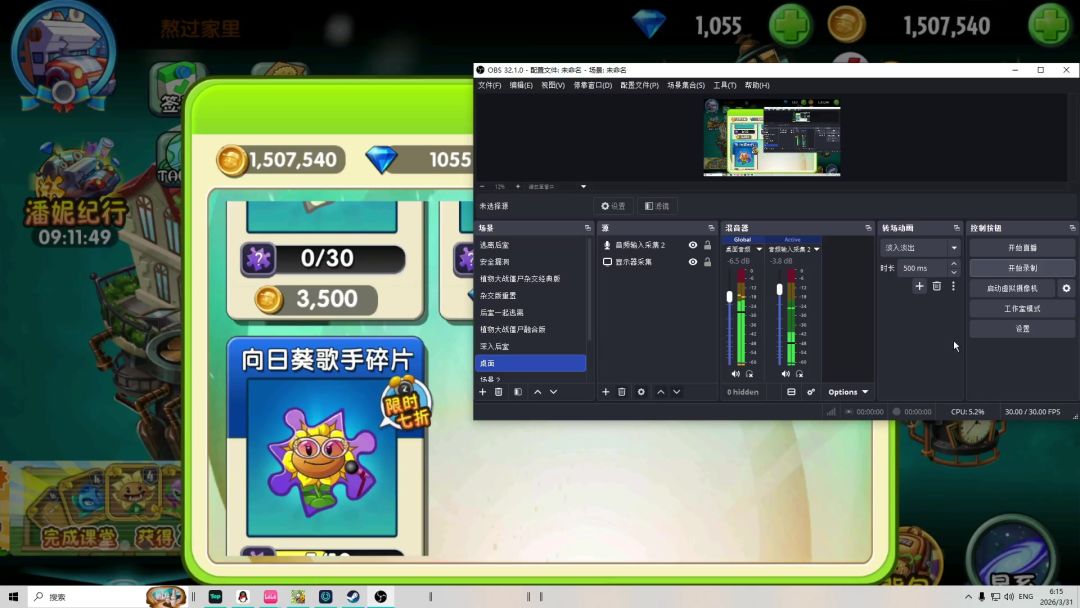Mute the 桌面音频 desktop audio channel
Screen dimensions: 1080x608
pos(735,374)
